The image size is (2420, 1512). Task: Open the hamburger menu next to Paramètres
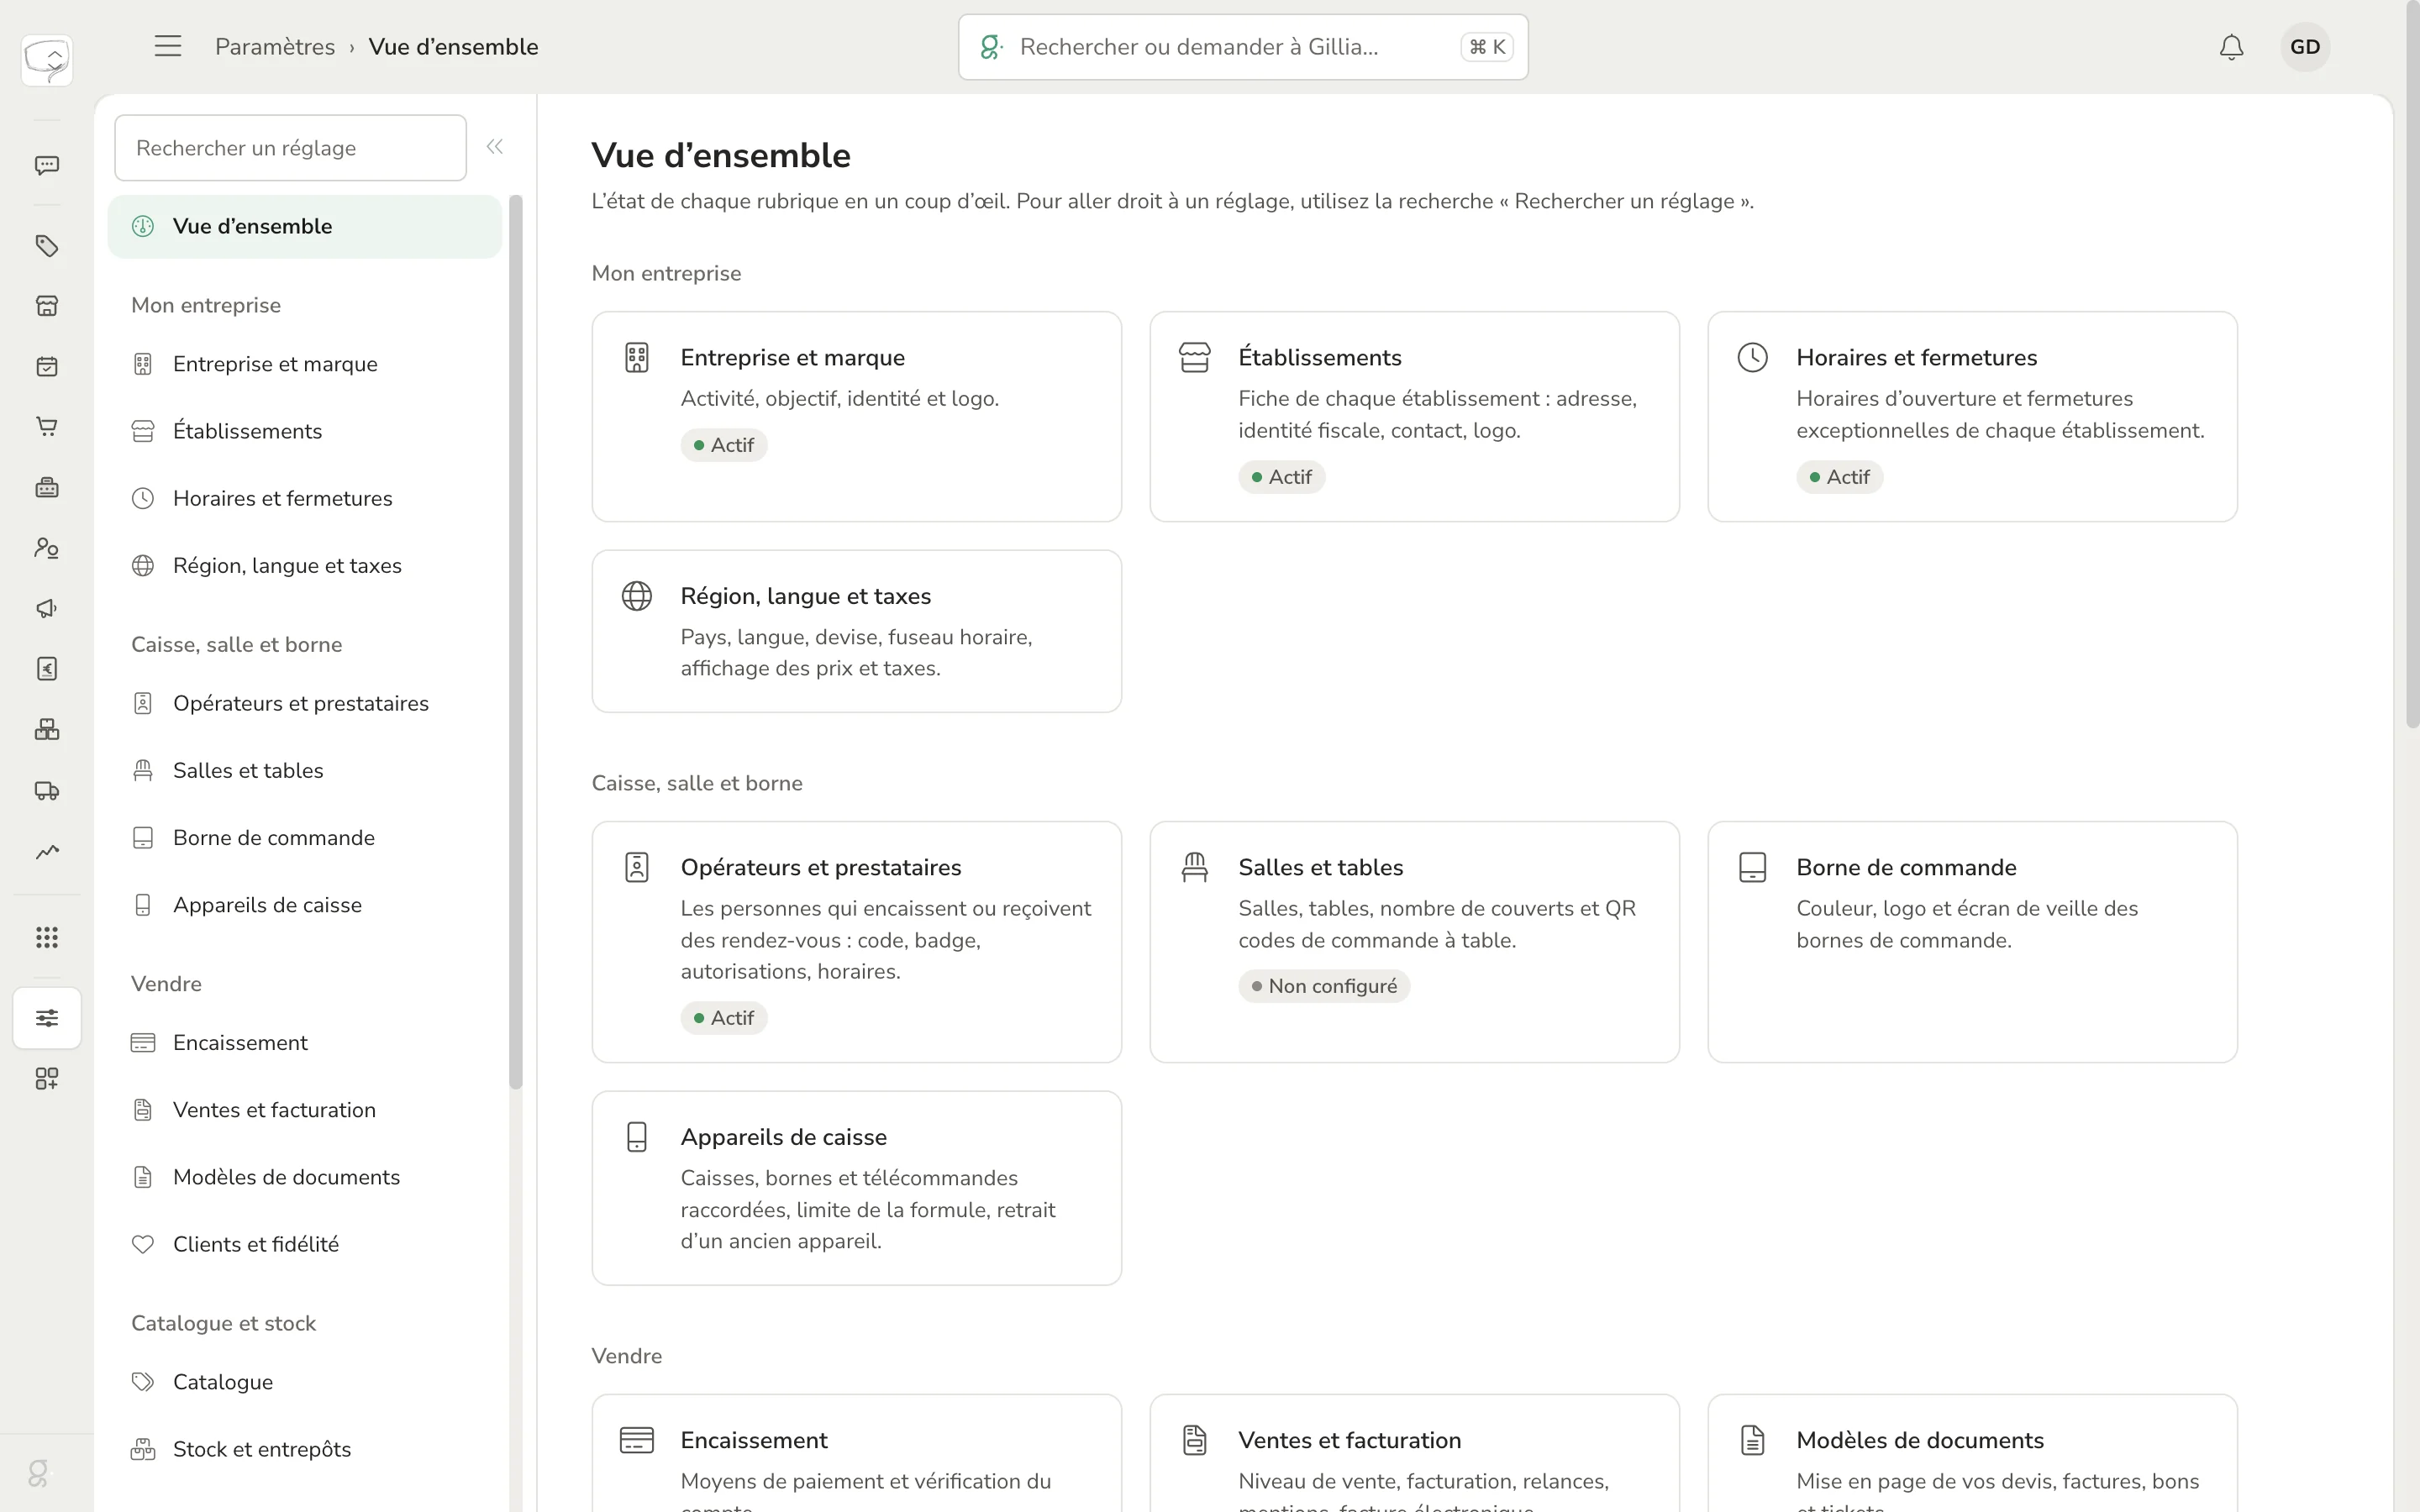pyautogui.click(x=168, y=46)
